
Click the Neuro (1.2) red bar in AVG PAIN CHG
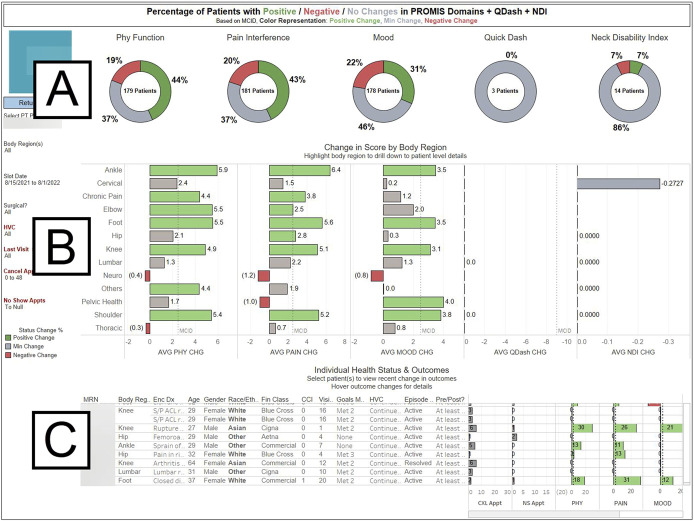click(x=264, y=276)
